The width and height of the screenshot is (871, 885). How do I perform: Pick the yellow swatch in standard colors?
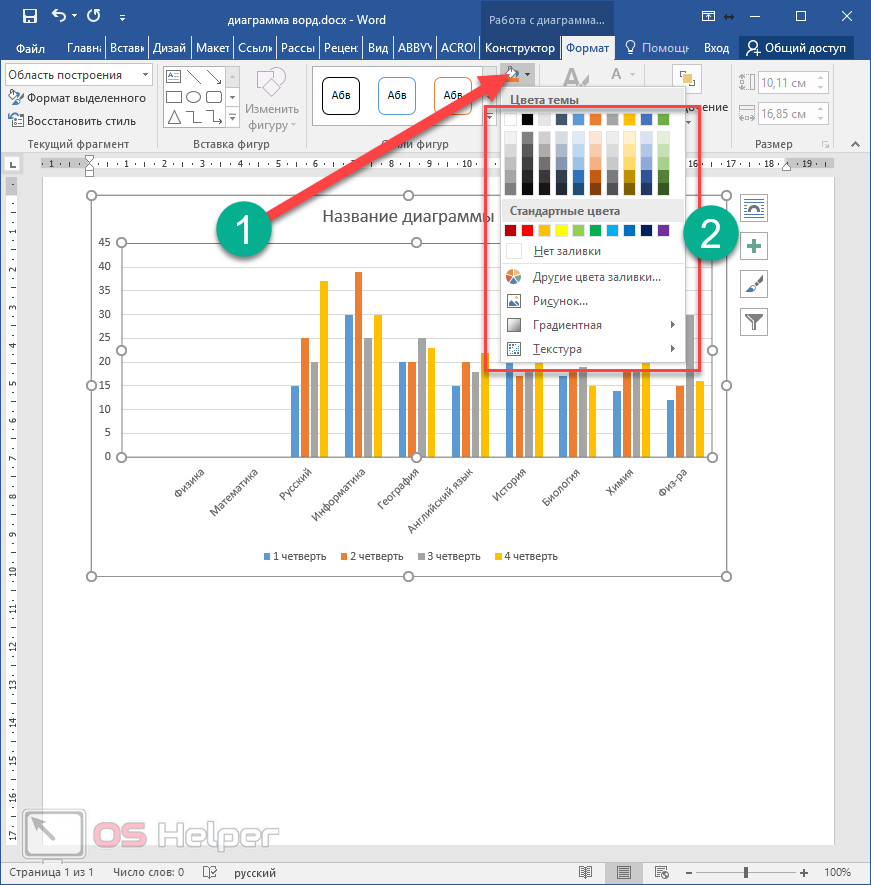coord(561,231)
